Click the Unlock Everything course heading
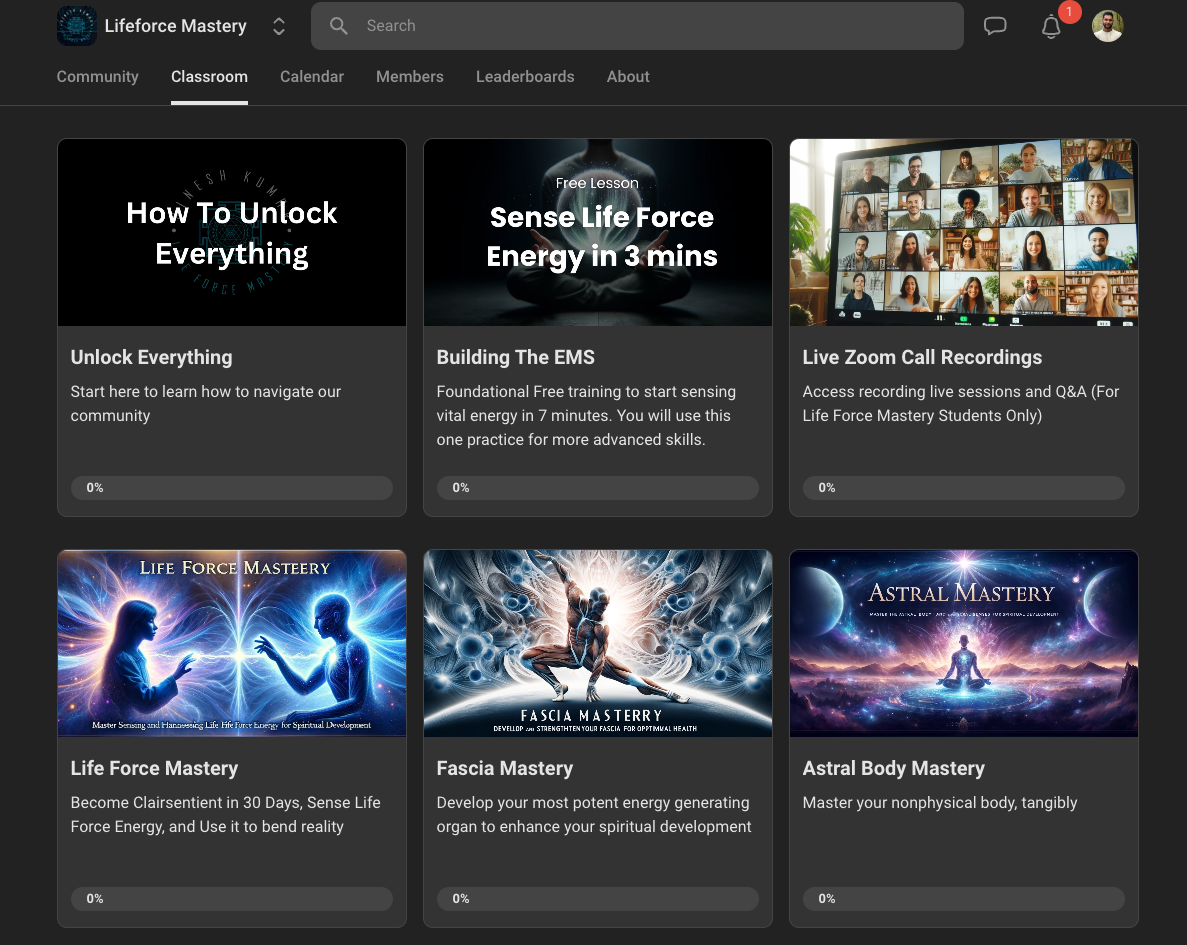The image size is (1187, 945). pos(151,357)
